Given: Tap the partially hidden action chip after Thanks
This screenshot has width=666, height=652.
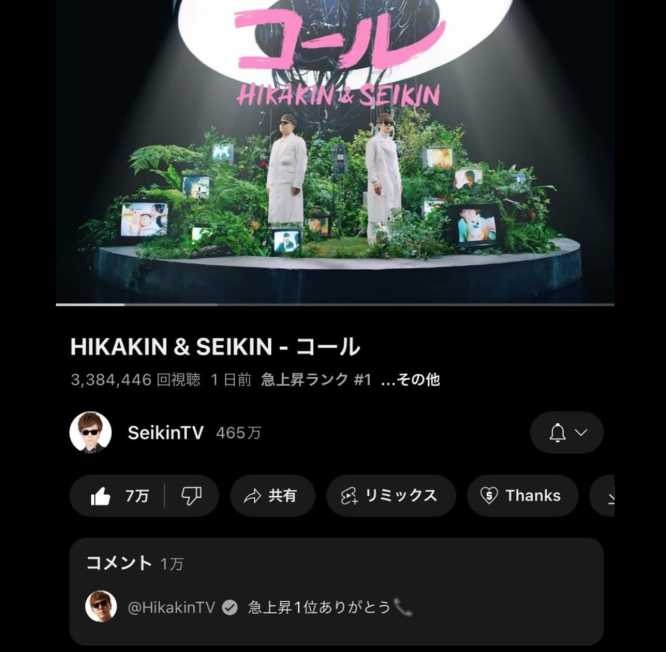Looking at the screenshot, I should (603, 496).
